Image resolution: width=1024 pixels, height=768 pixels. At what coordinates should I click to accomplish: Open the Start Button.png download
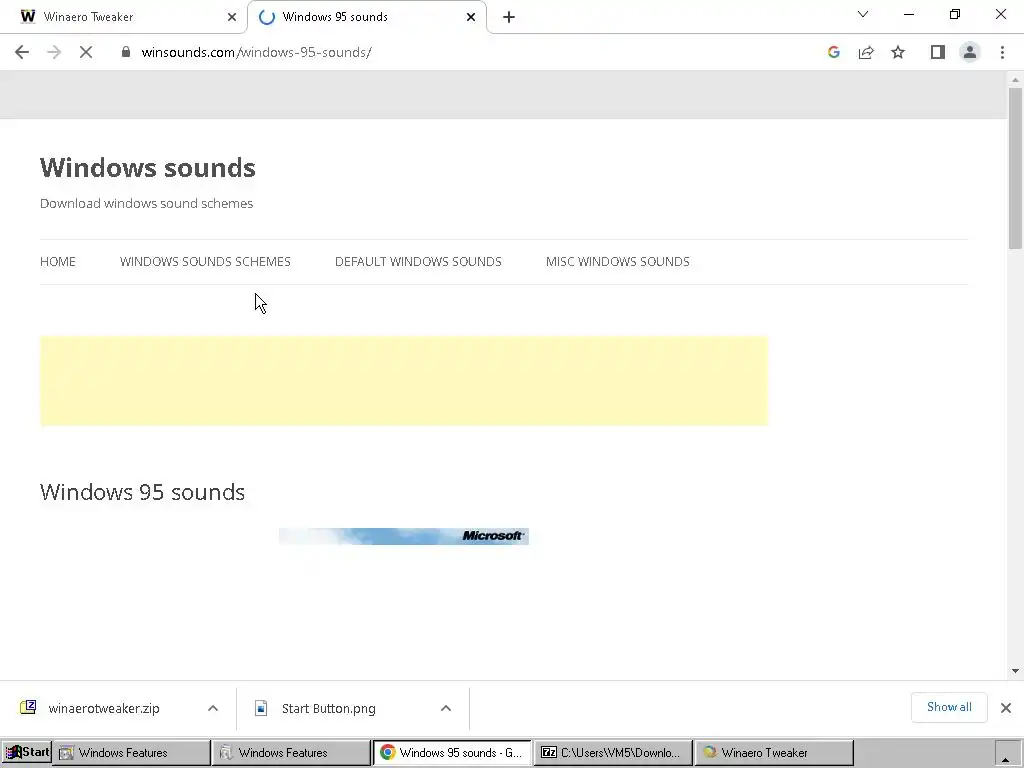[x=328, y=709]
